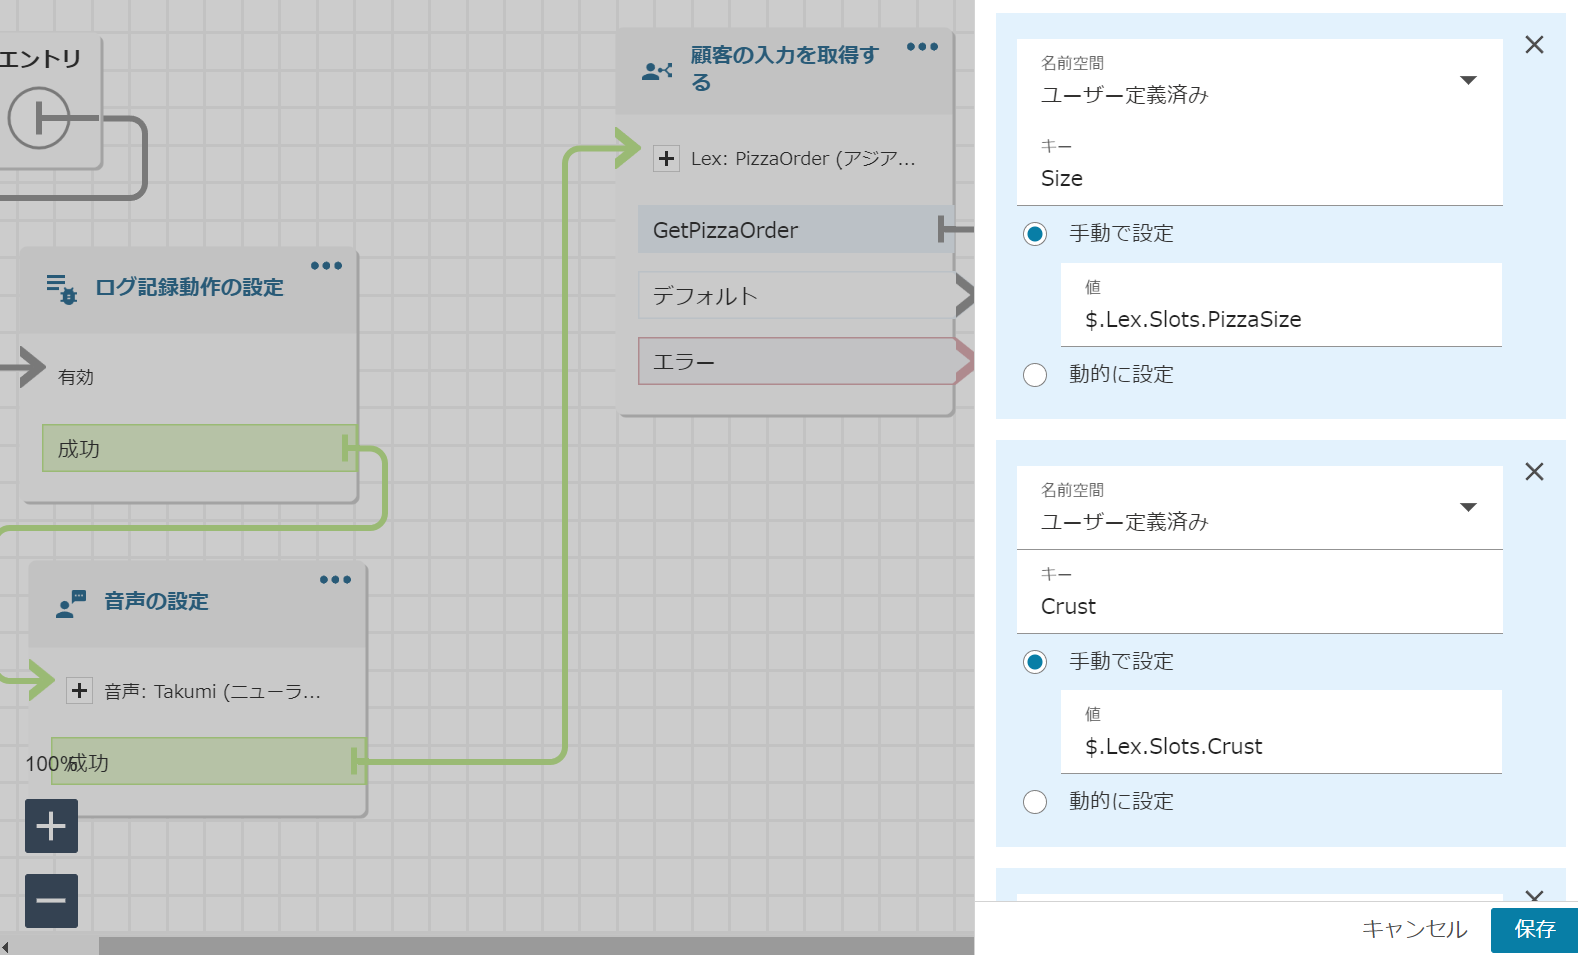Select 動的に設定 radio for Crust attribute
Viewport: 1578px width, 955px height.
pyautogui.click(x=1035, y=802)
